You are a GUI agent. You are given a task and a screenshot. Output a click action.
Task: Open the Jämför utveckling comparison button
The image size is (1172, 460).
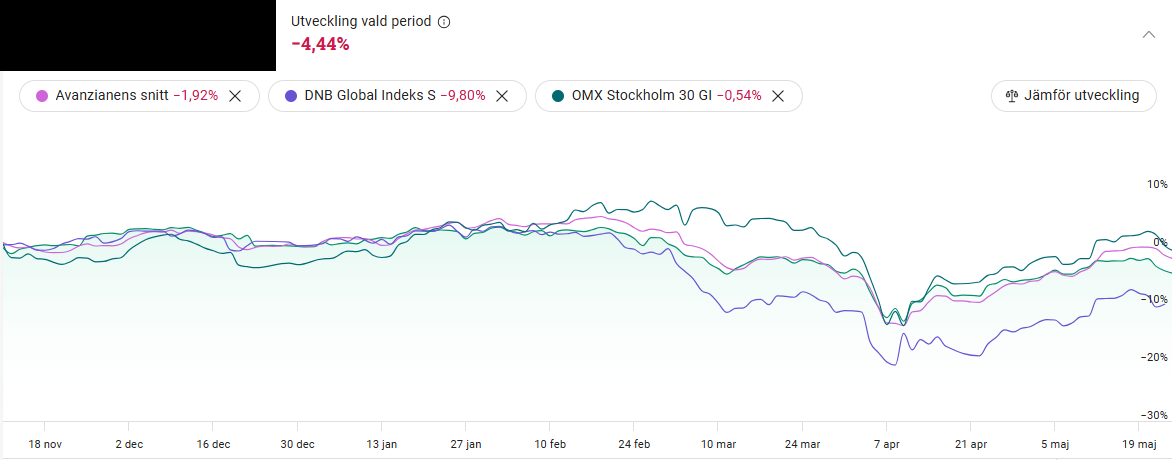tap(1073, 96)
